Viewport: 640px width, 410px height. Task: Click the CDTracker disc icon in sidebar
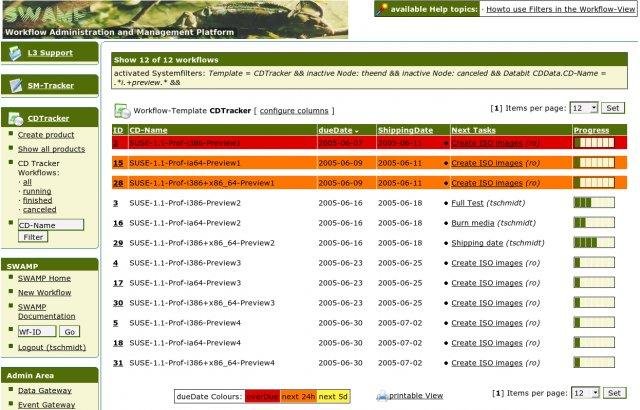[16, 118]
